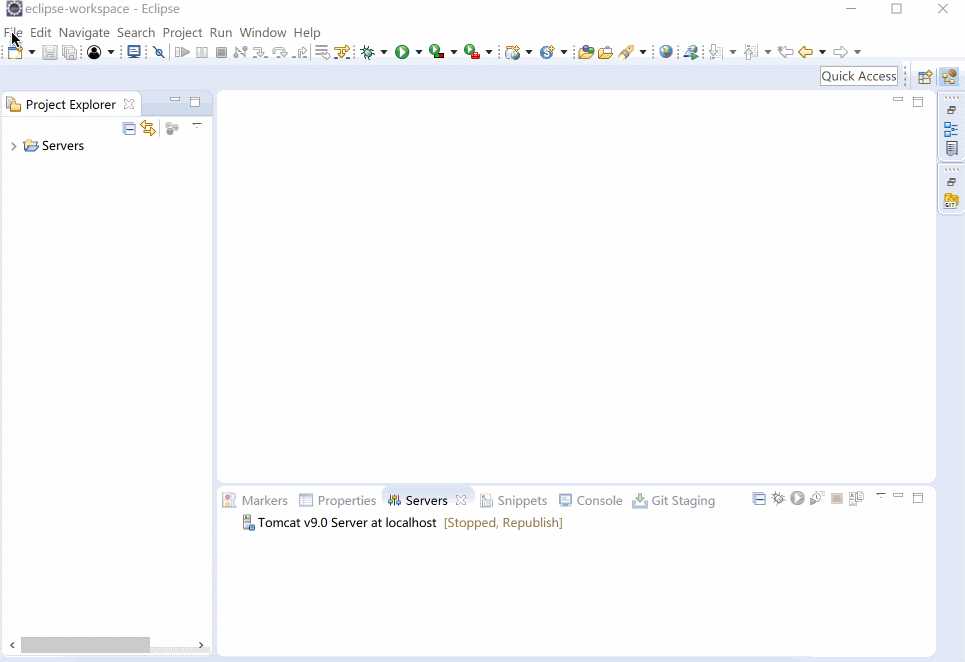Image resolution: width=965 pixels, height=662 pixels.
Task: Open dropdown next to black circular icon
Action: point(111,52)
